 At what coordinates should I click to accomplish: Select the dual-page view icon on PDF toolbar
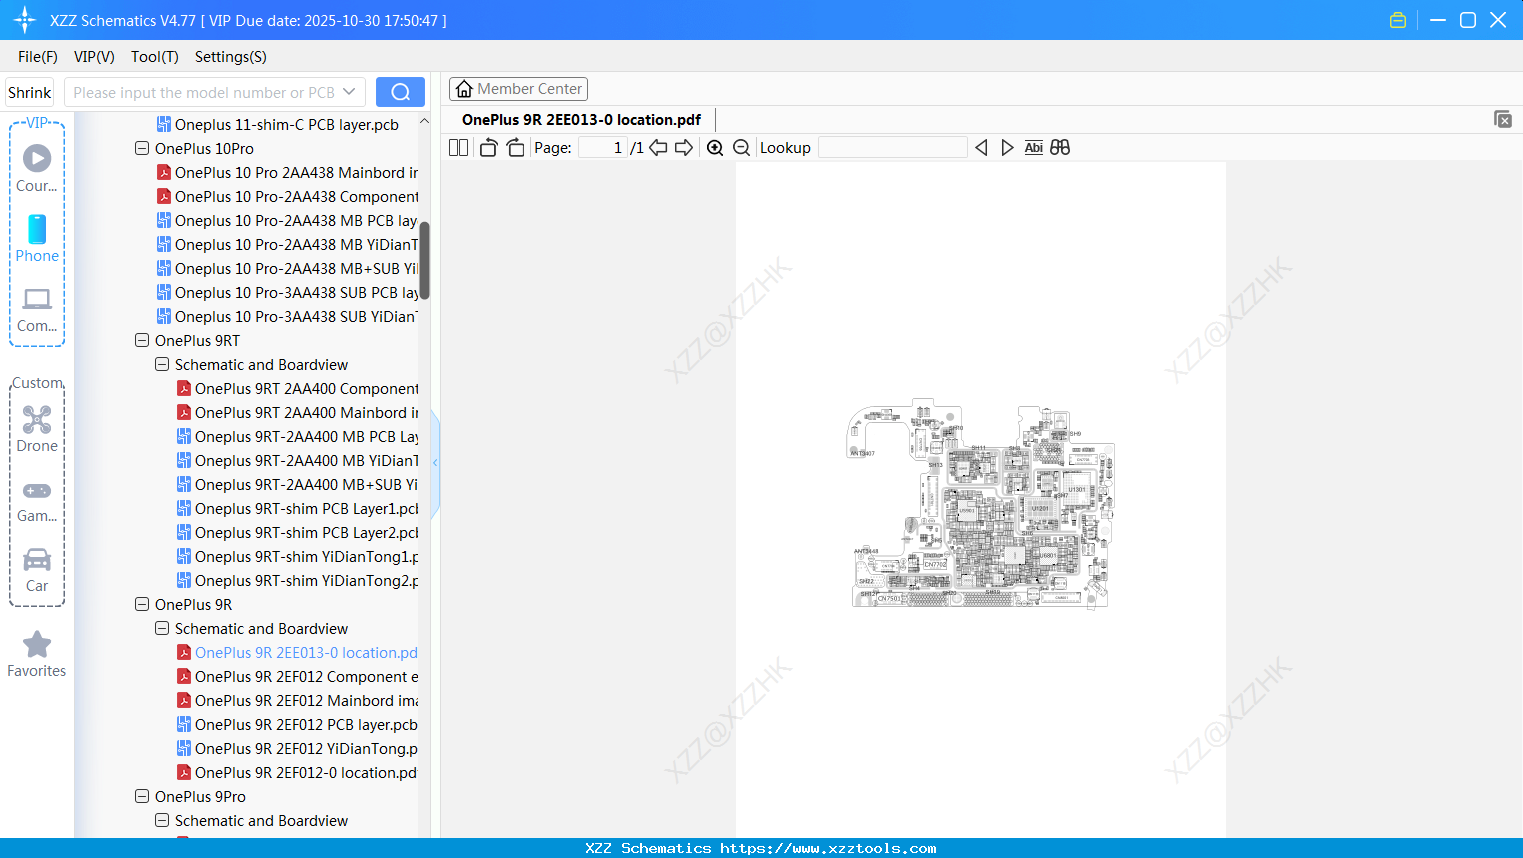[x=457, y=147]
